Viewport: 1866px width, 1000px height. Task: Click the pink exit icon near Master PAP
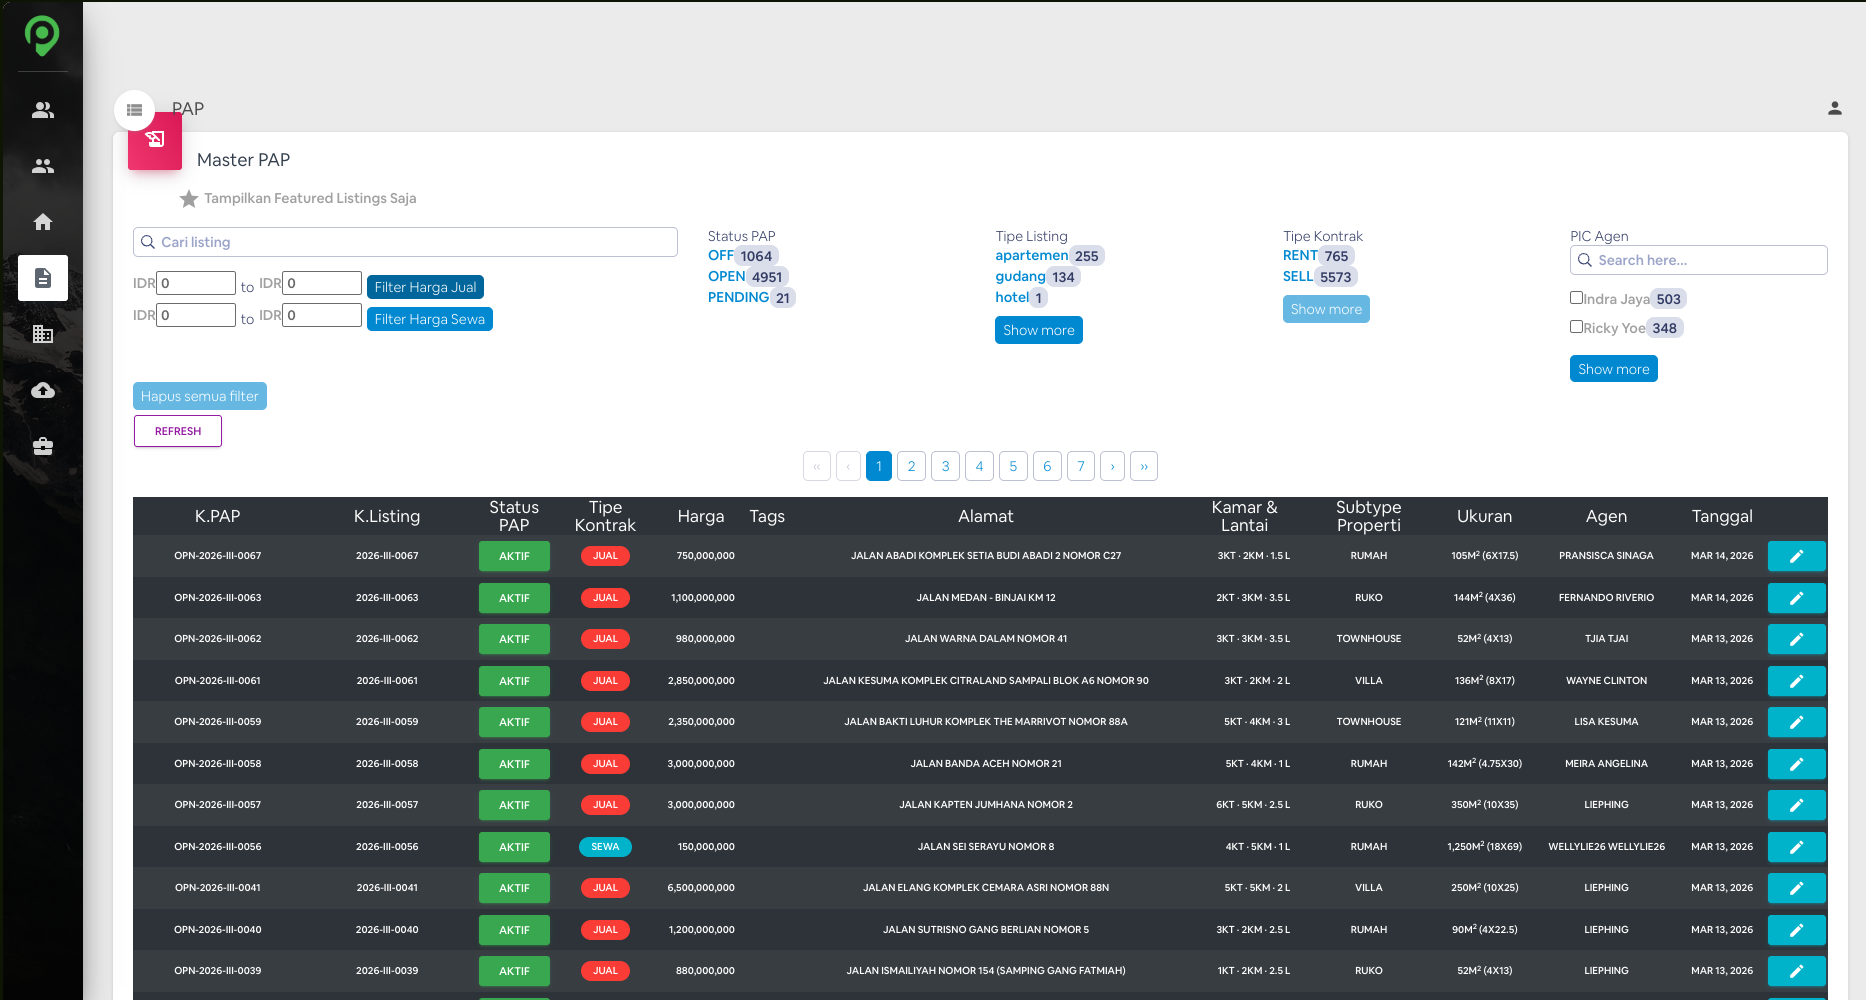[x=155, y=140]
